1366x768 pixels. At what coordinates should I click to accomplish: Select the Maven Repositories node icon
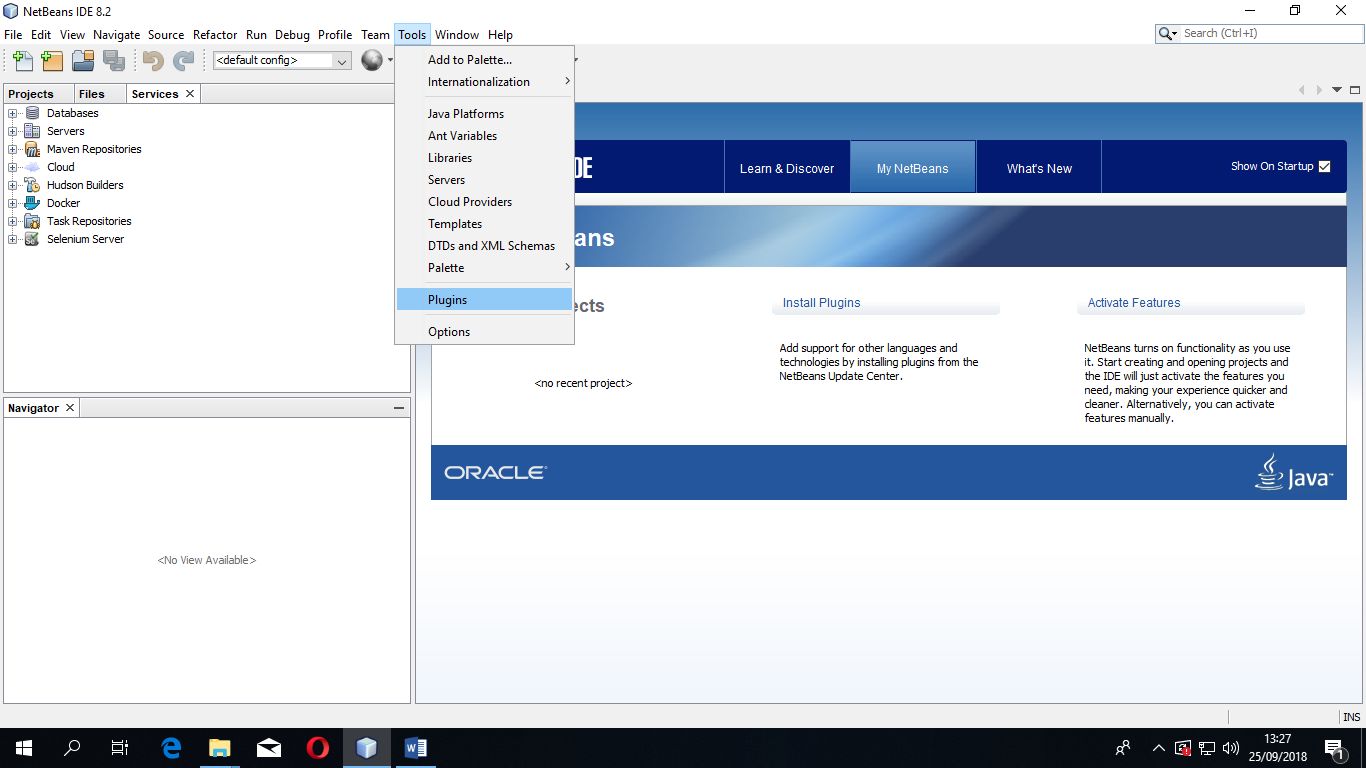click(x=32, y=149)
